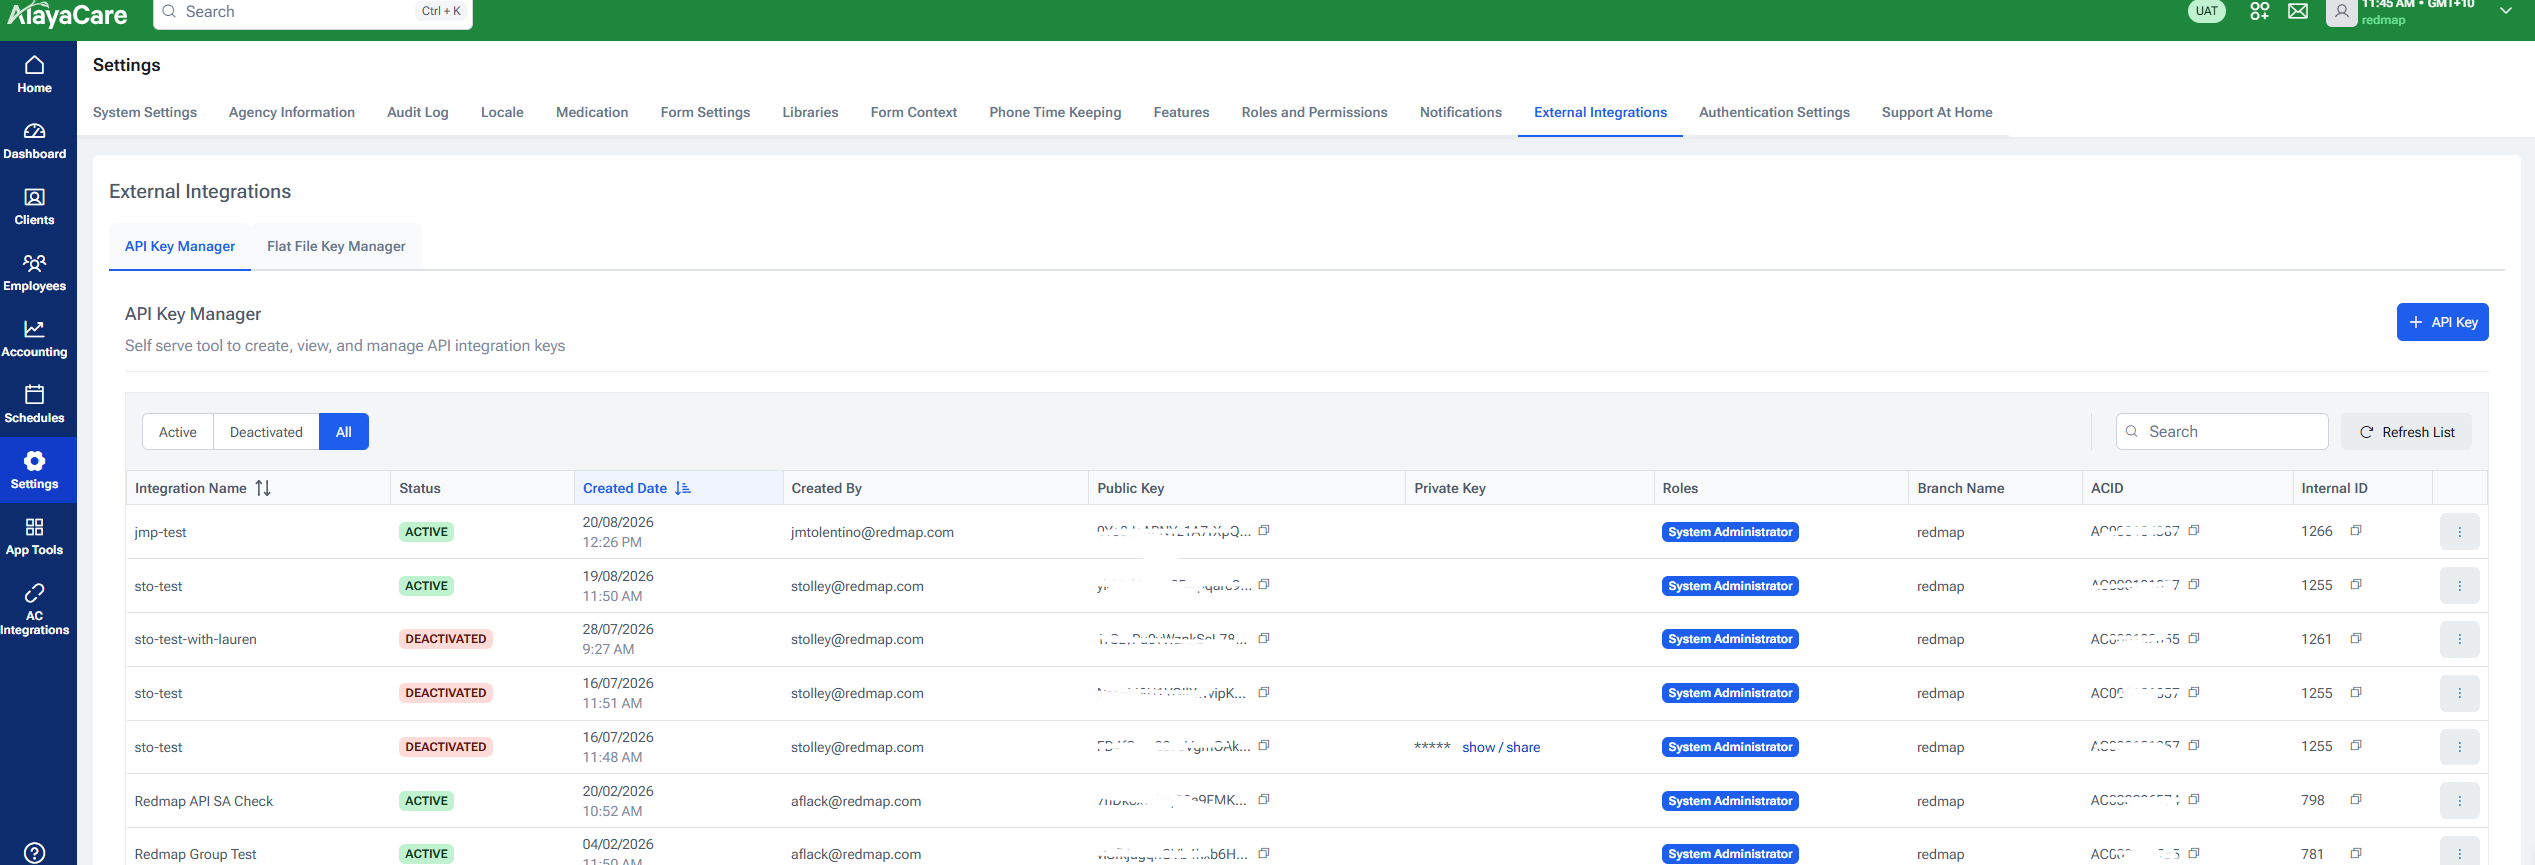Open the Roles and Permissions tab
Viewport: 2535px width, 865px height.
(1314, 112)
